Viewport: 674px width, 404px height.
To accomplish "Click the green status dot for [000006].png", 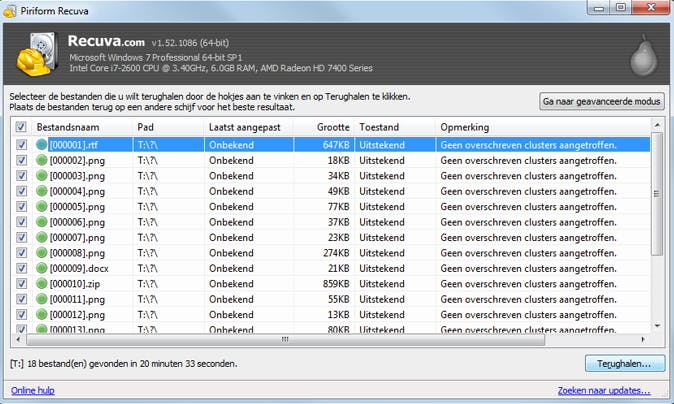I will [x=42, y=222].
